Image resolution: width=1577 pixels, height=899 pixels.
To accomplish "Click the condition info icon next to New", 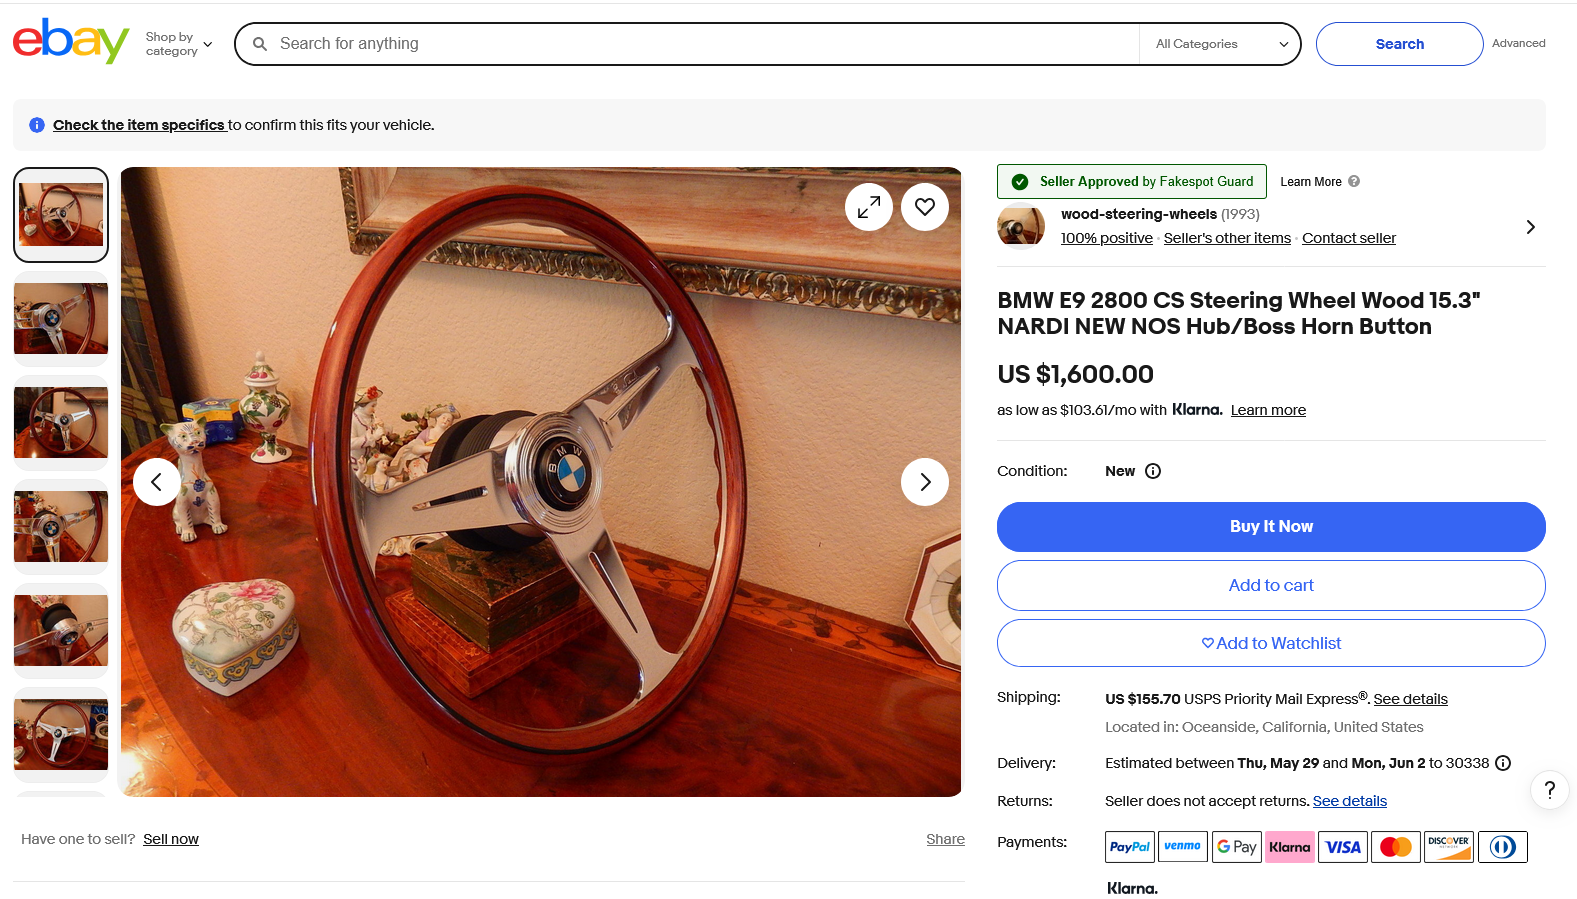I will click(x=1153, y=471).
